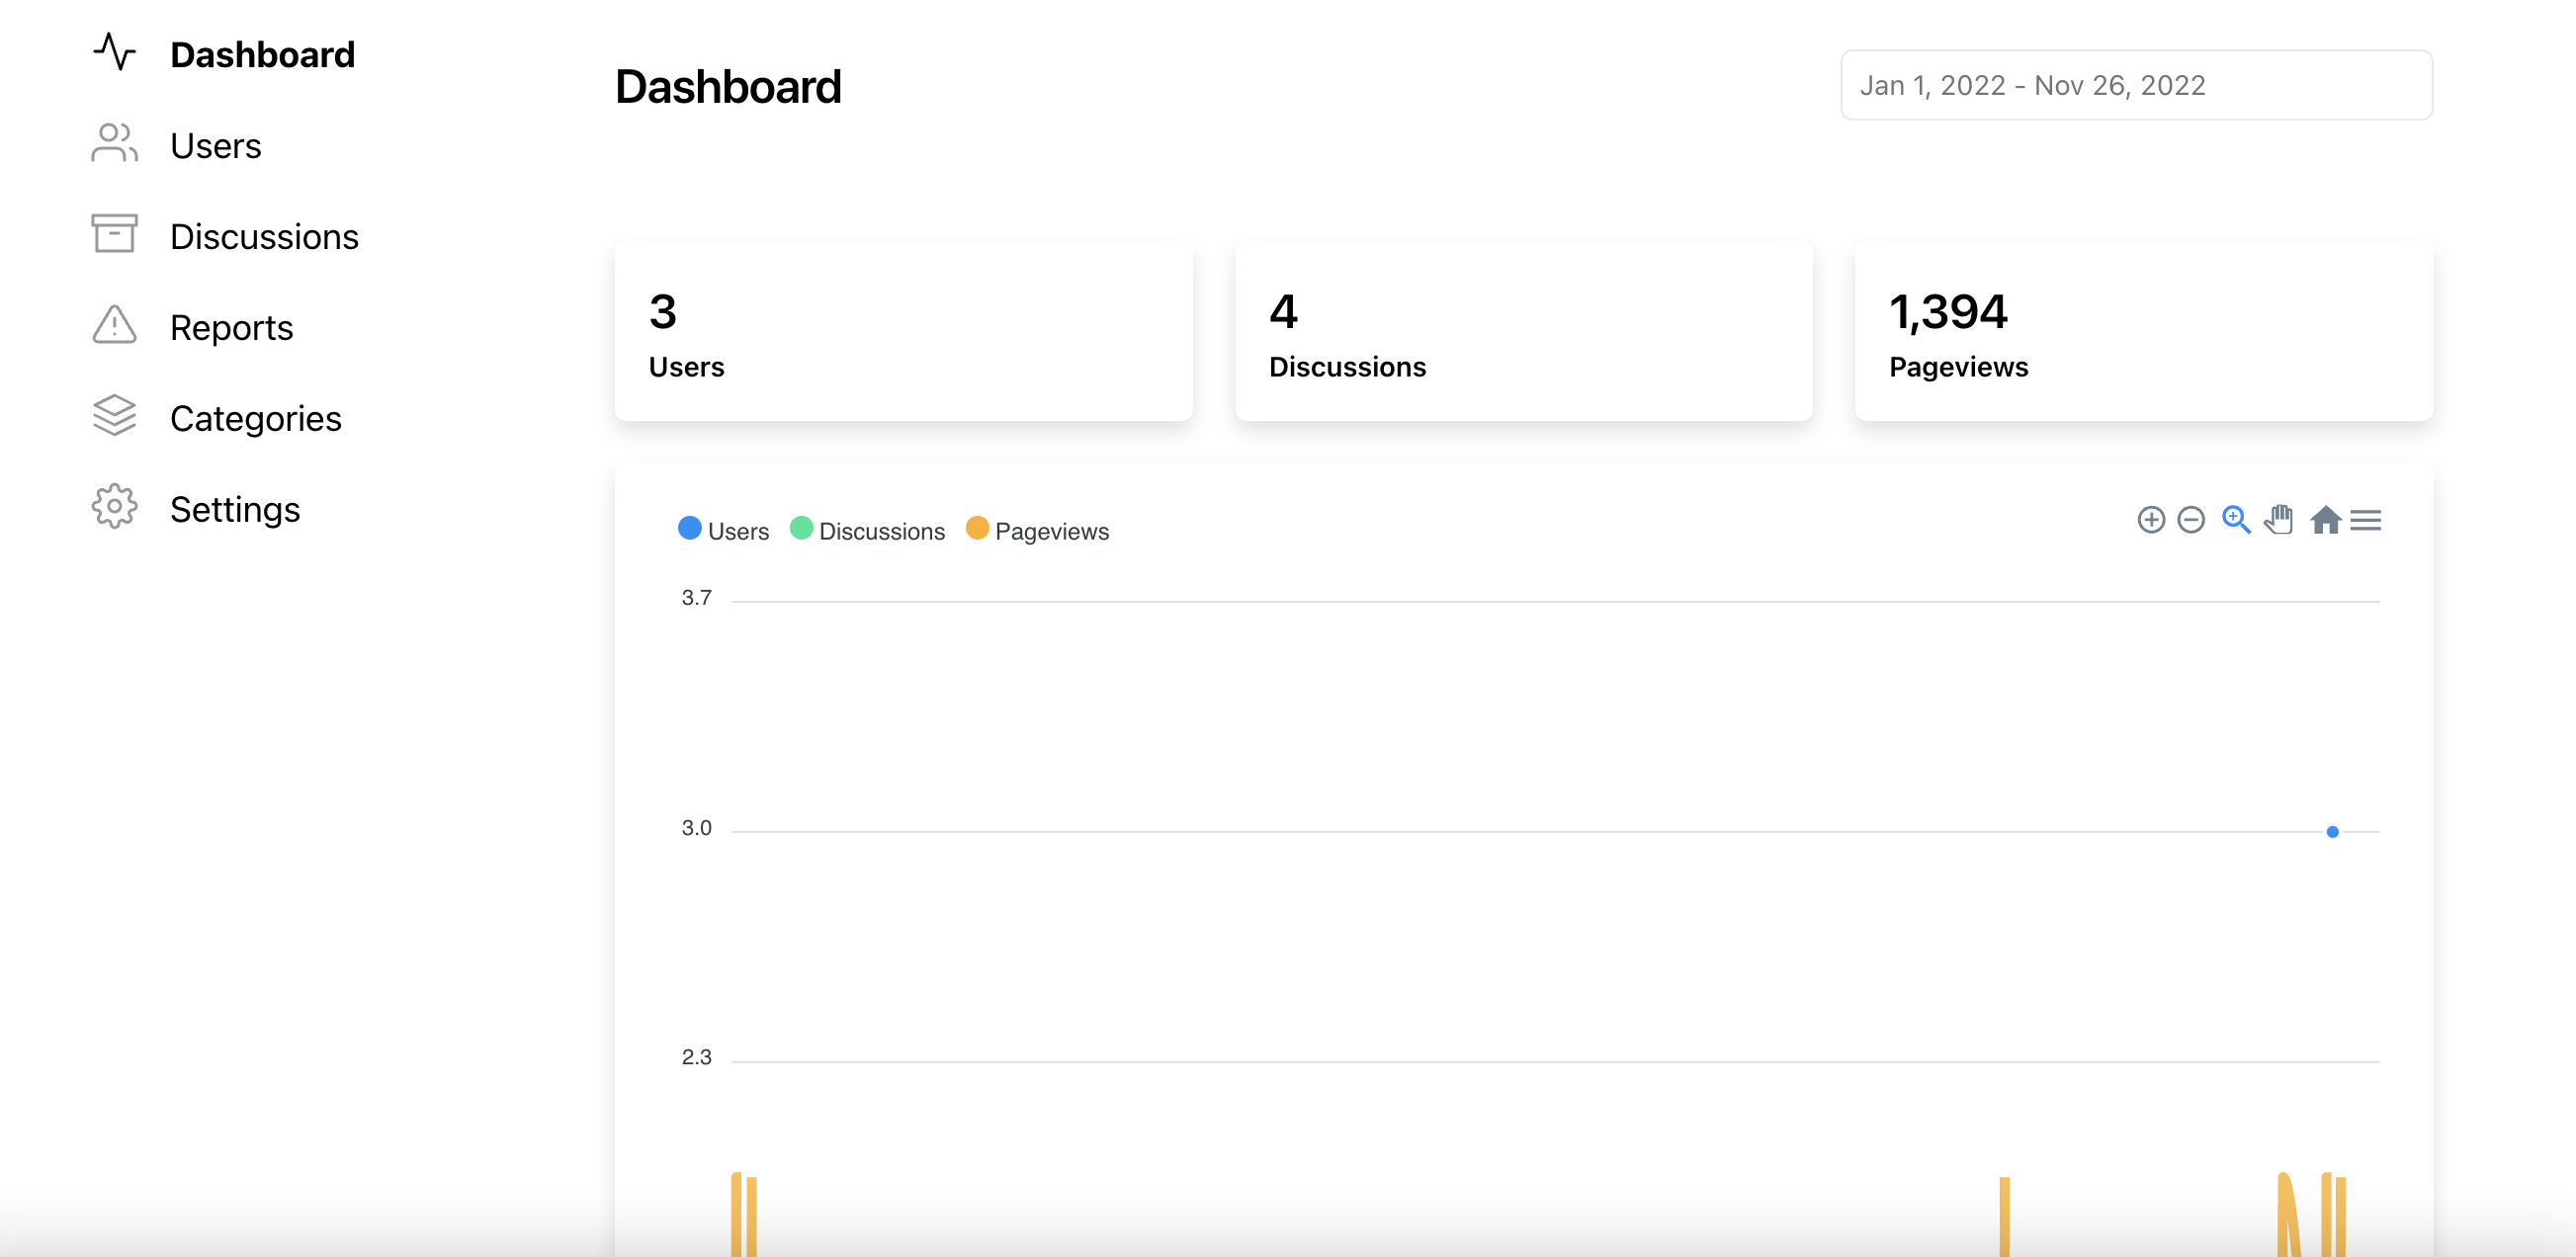Click the blue data point on chart
The height and width of the screenshot is (1257, 2576).
coord(2332,832)
